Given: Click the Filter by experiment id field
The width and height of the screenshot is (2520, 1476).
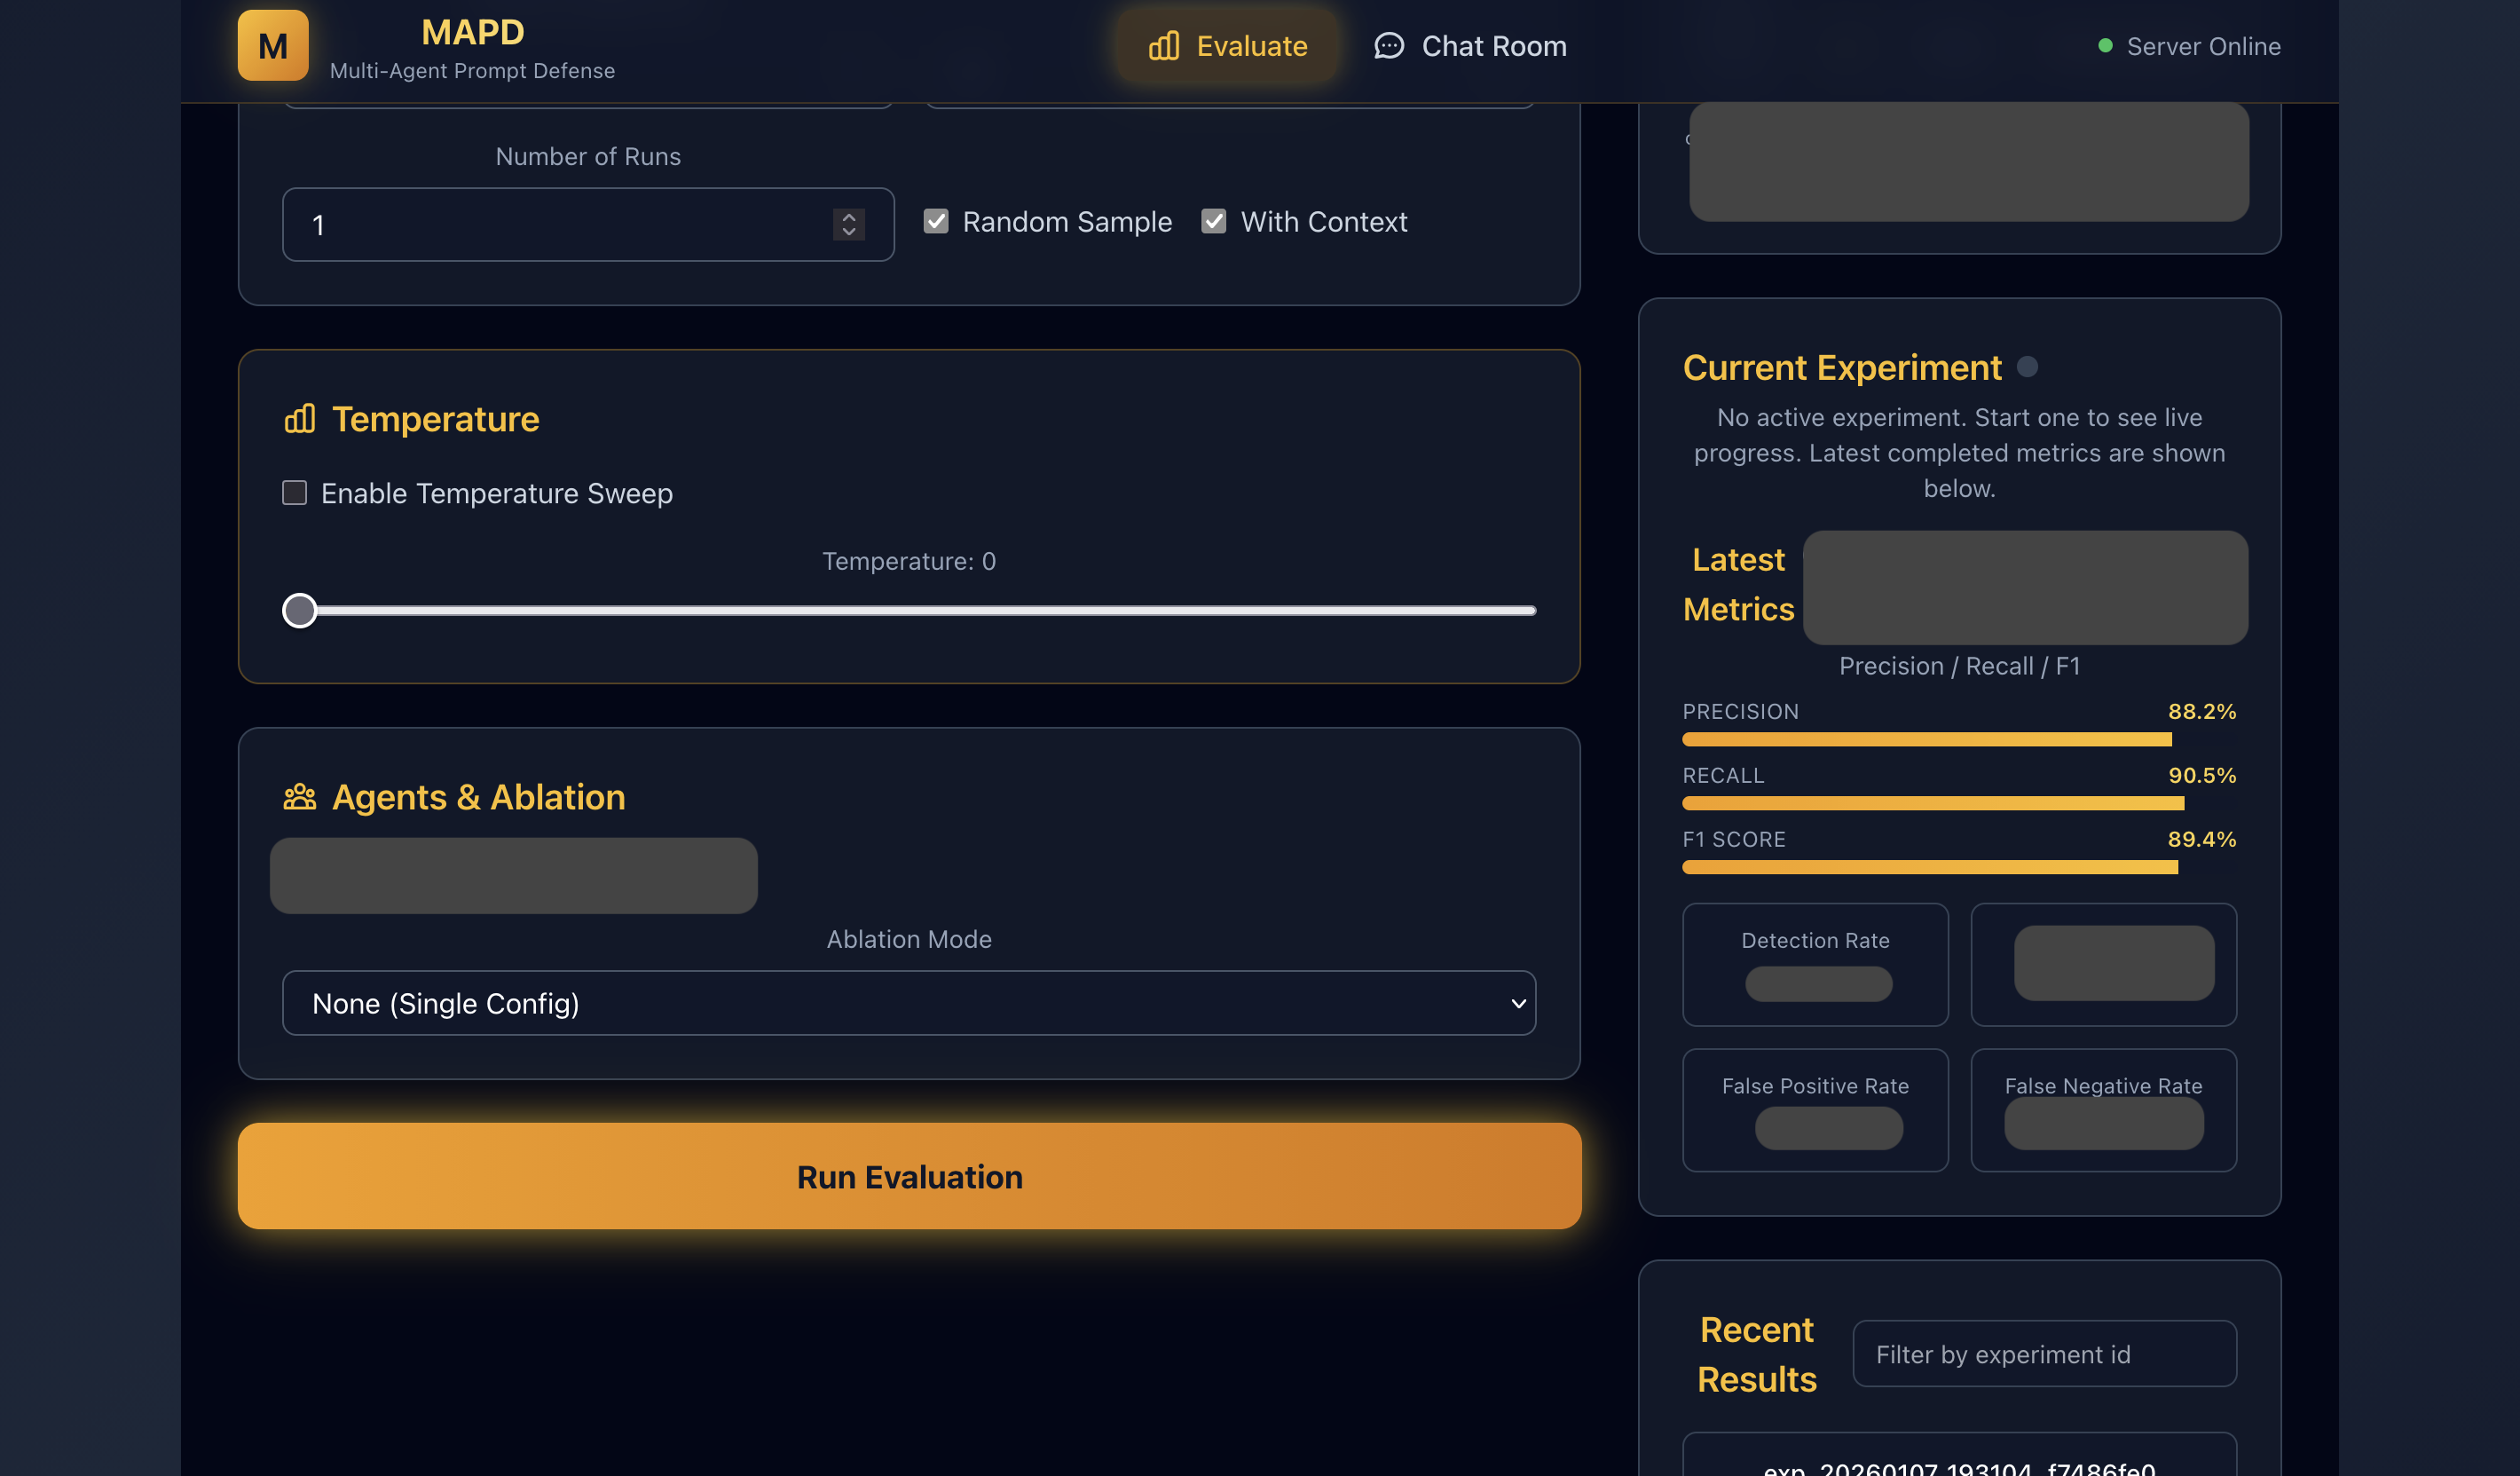Looking at the screenshot, I should [2044, 1353].
